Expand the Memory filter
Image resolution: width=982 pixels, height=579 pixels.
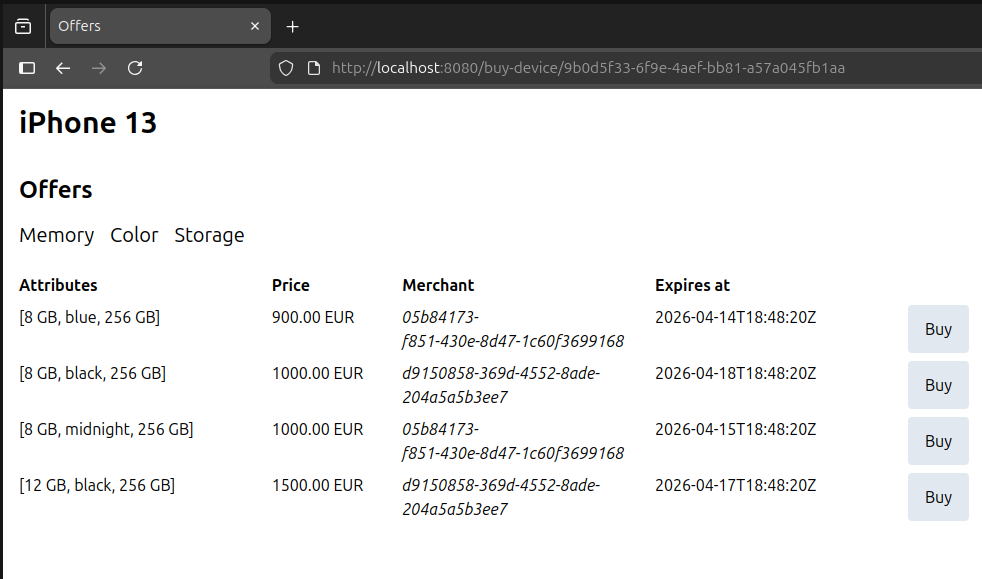coord(57,235)
